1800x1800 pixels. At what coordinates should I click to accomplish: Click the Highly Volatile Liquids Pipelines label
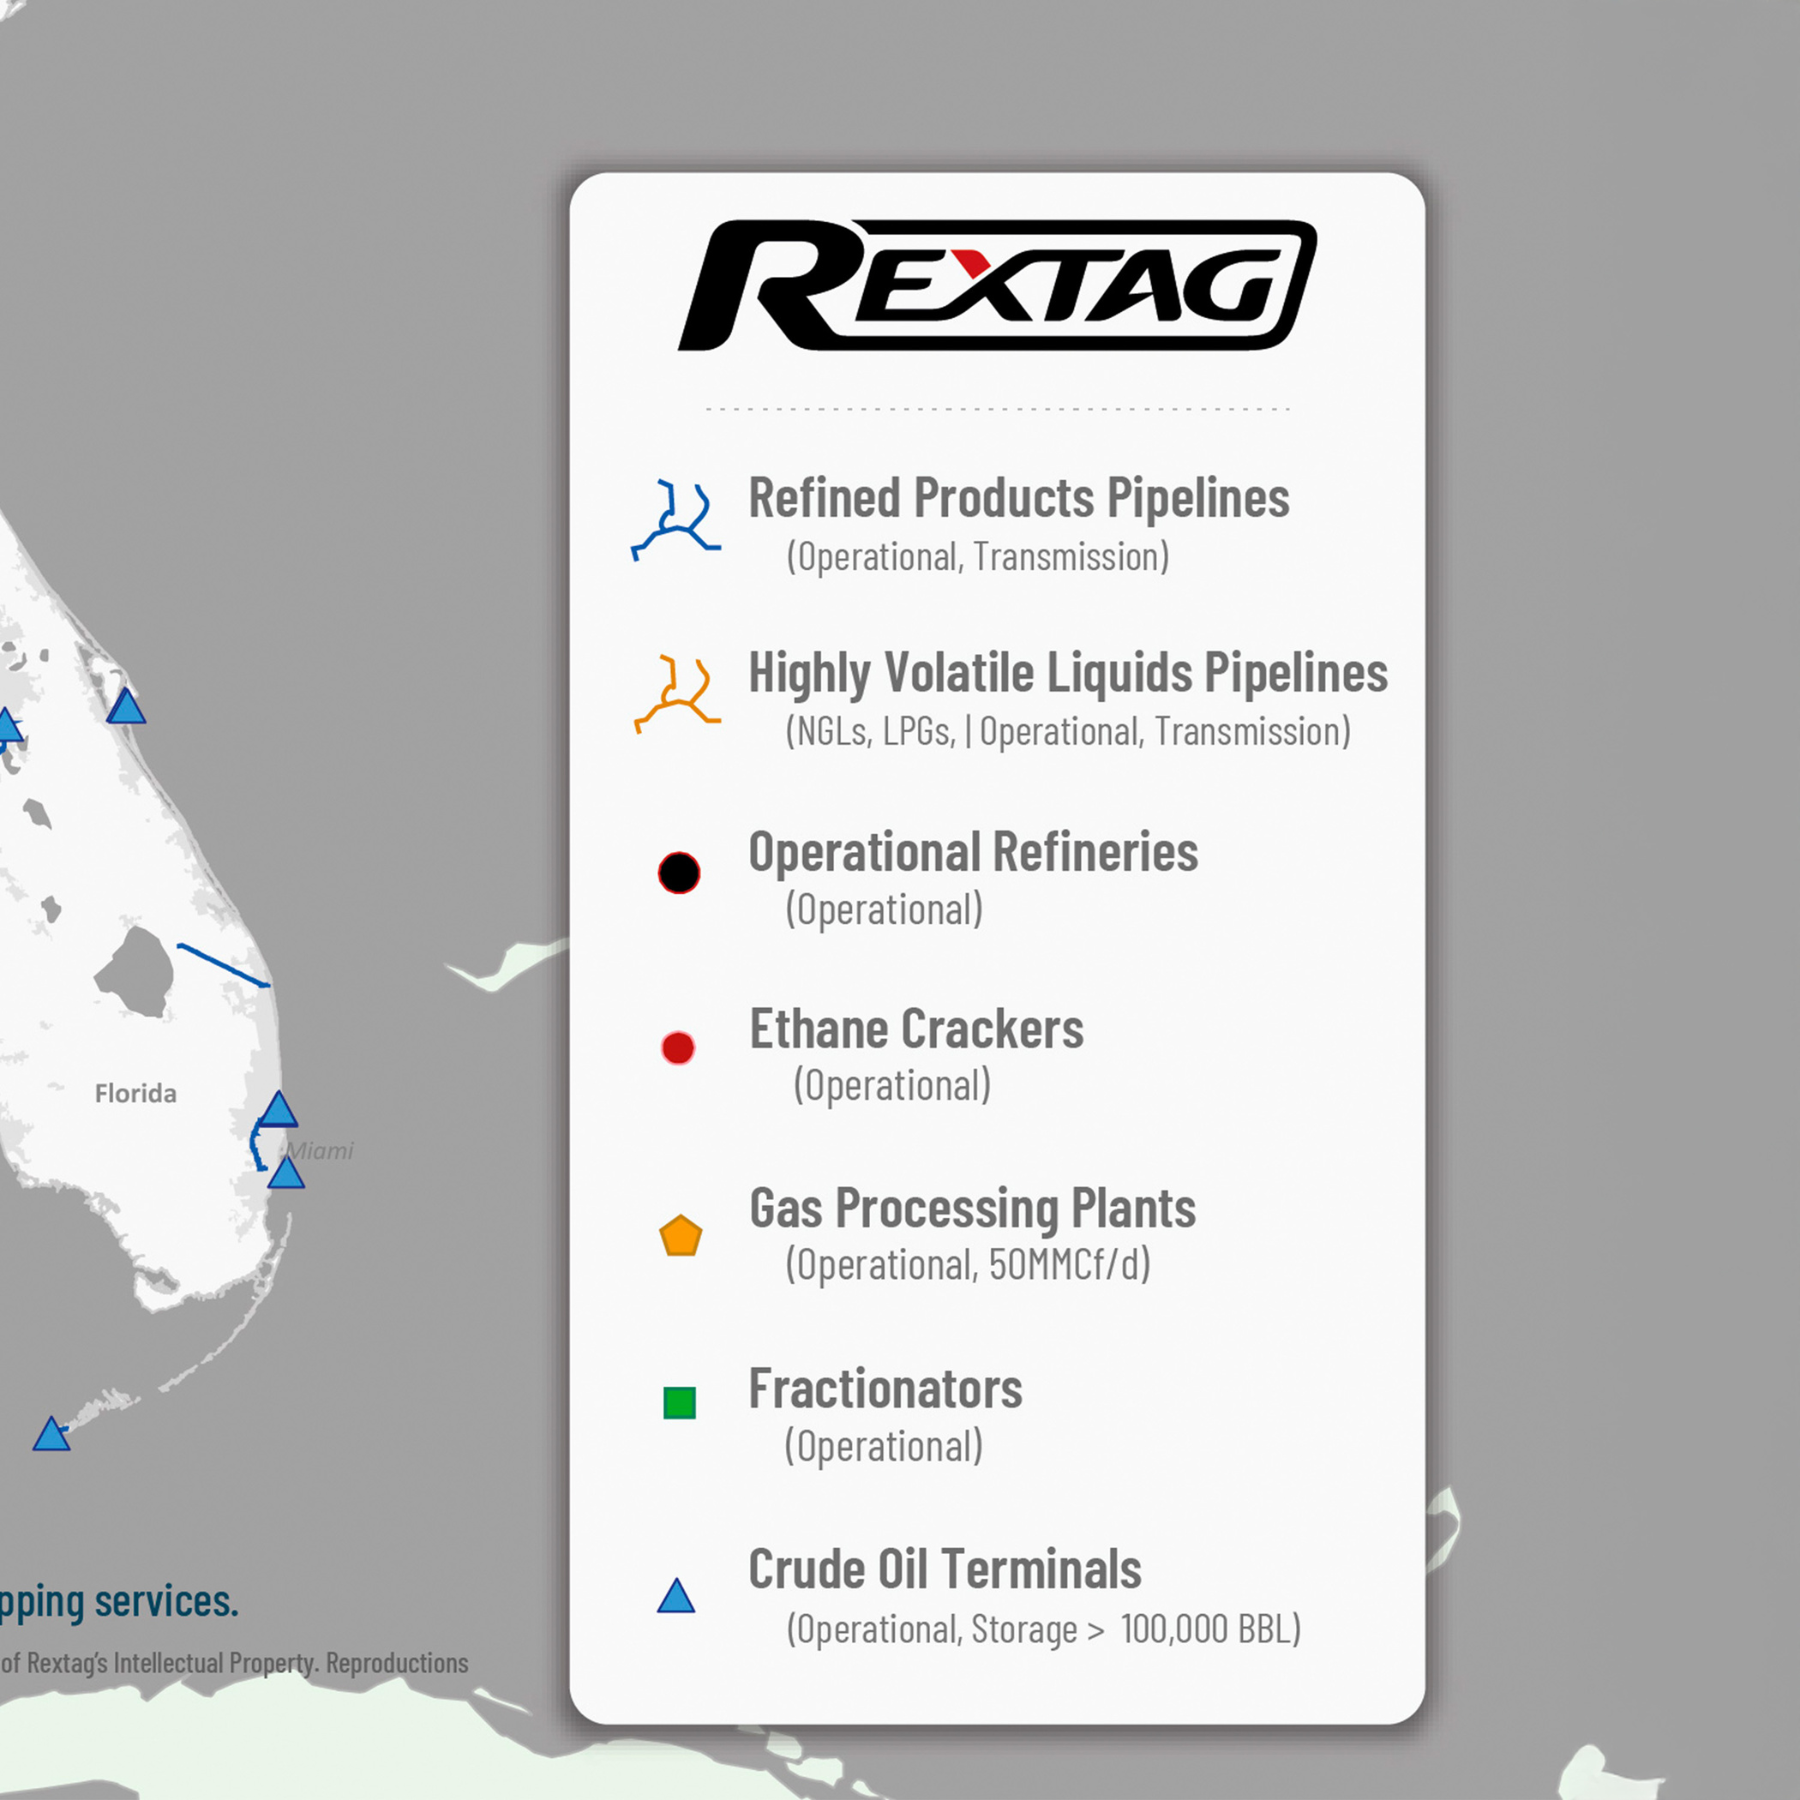(1068, 673)
